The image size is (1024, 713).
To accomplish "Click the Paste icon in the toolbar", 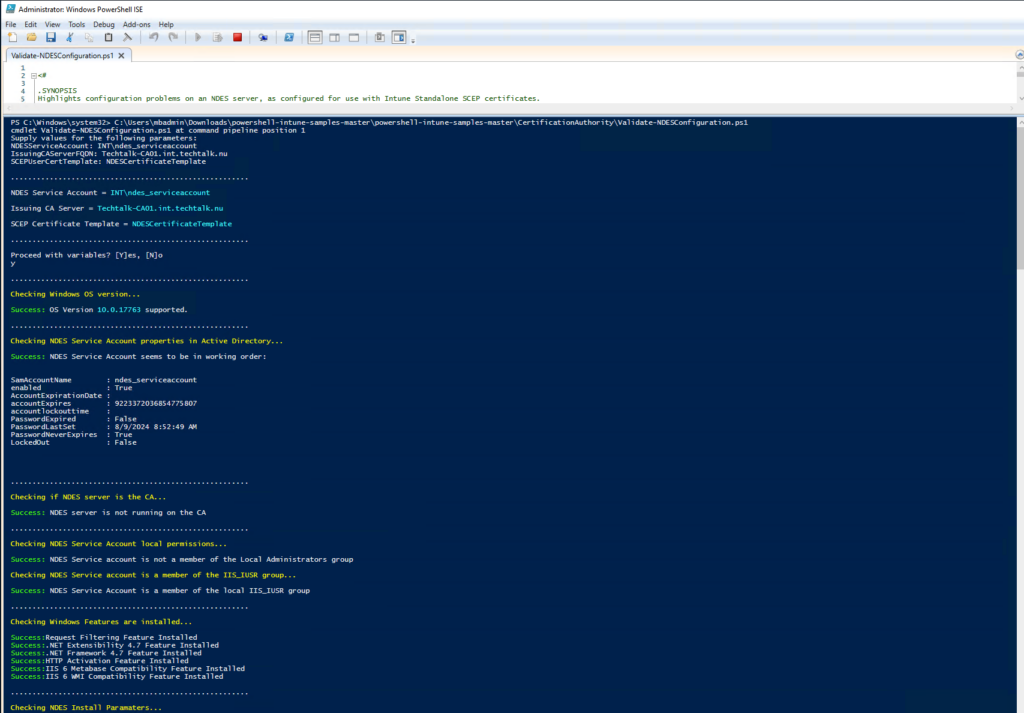I will pos(107,37).
